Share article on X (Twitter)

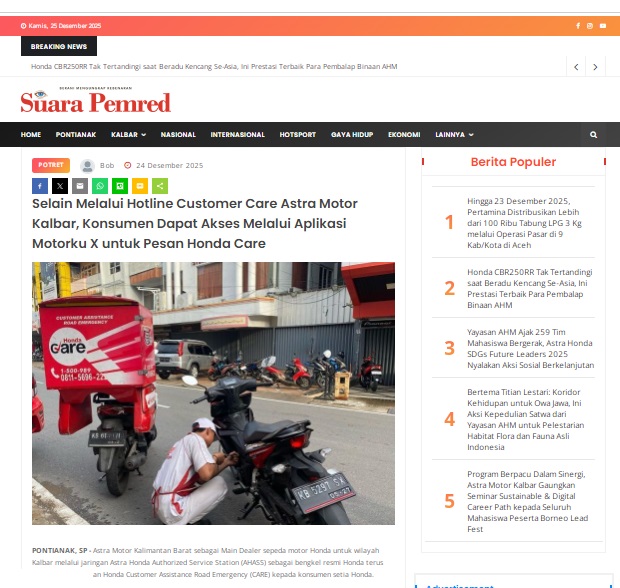click(x=60, y=186)
